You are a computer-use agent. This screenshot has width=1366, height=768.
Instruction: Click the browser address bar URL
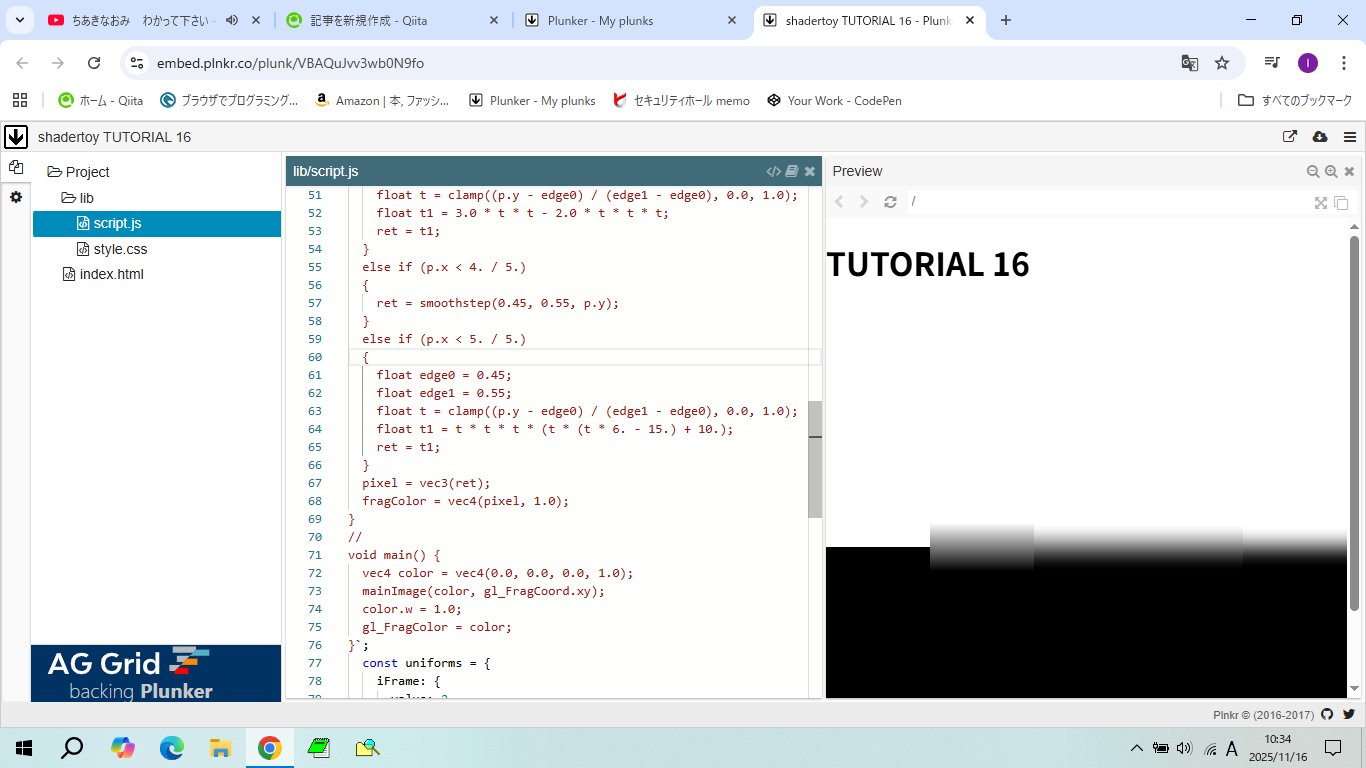291,63
